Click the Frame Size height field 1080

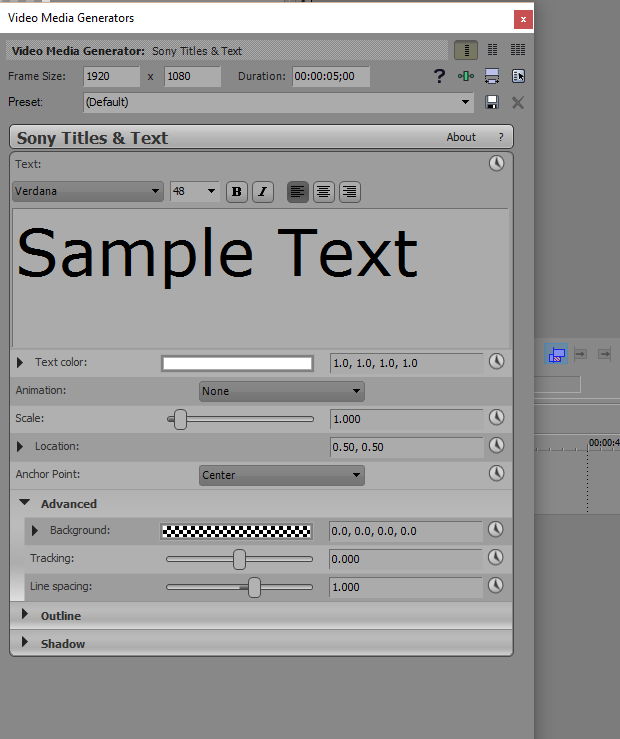193,76
